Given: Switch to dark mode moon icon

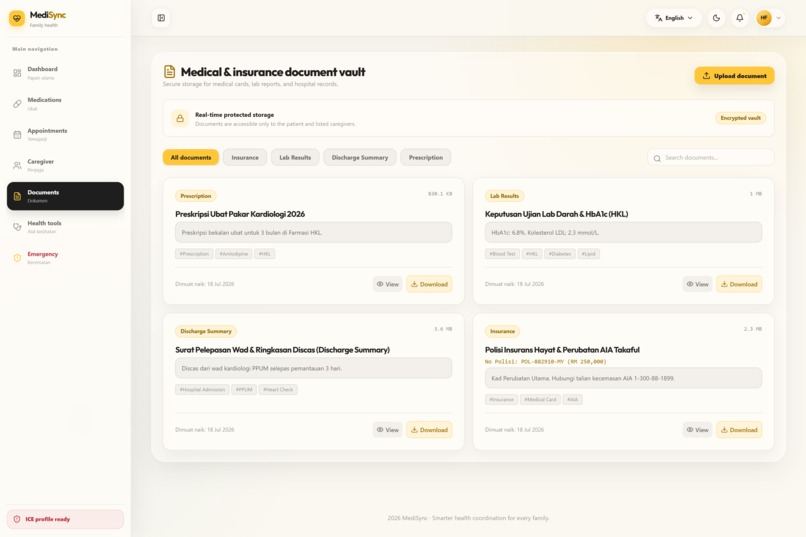Looking at the screenshot, I should pyautogui.click(x=716, y=18).
